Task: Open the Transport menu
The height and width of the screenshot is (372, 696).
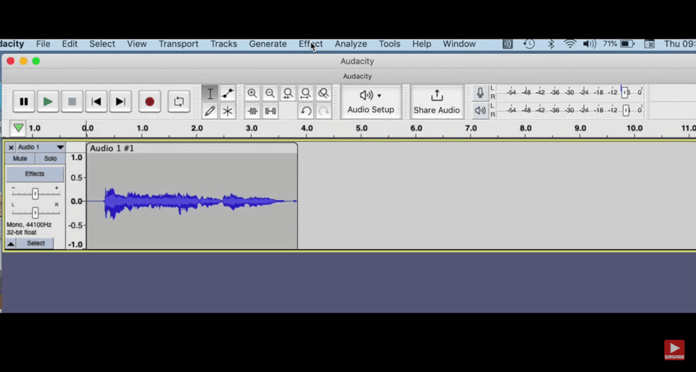Action: coord(178,44)
